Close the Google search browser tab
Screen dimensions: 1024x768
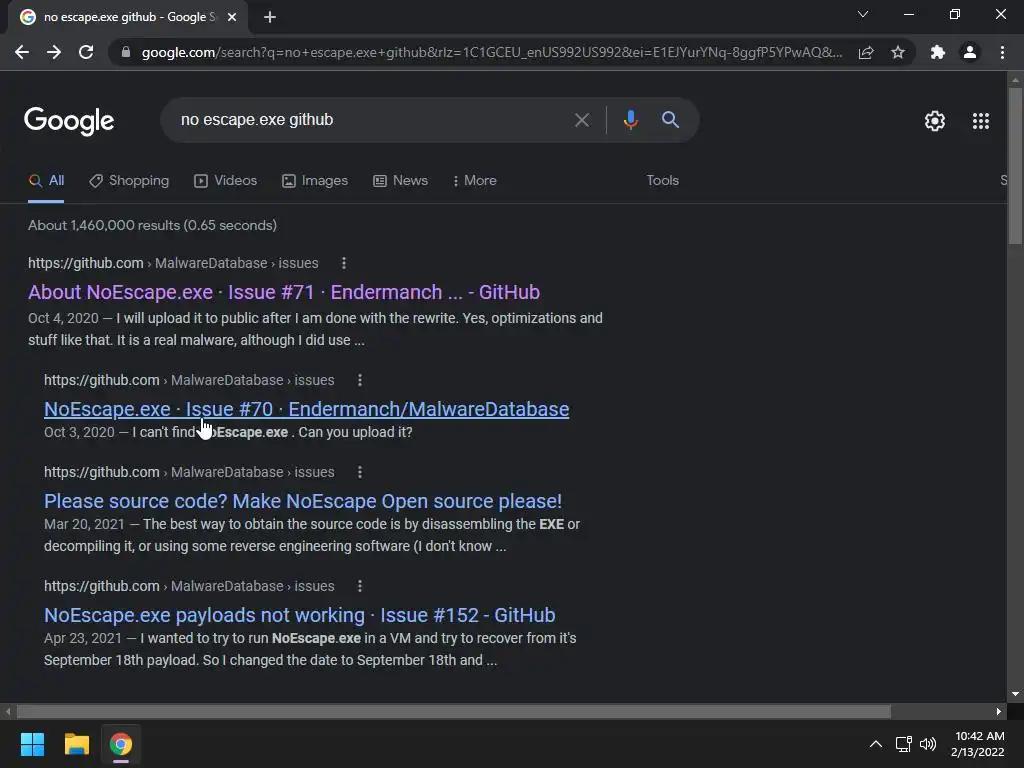click(x=232, y=17)
